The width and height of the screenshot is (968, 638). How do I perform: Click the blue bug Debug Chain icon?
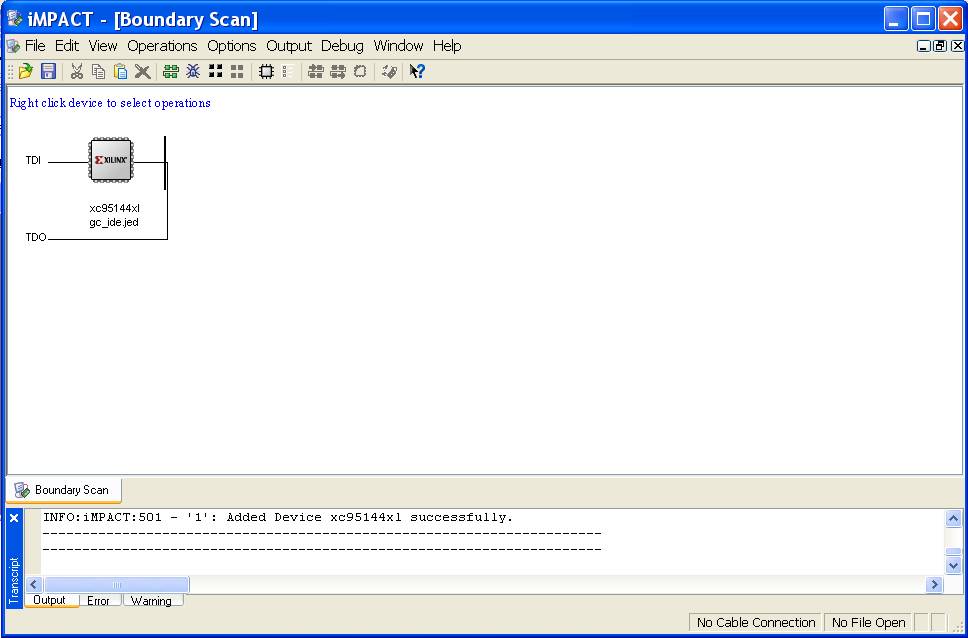pos(193,72)
